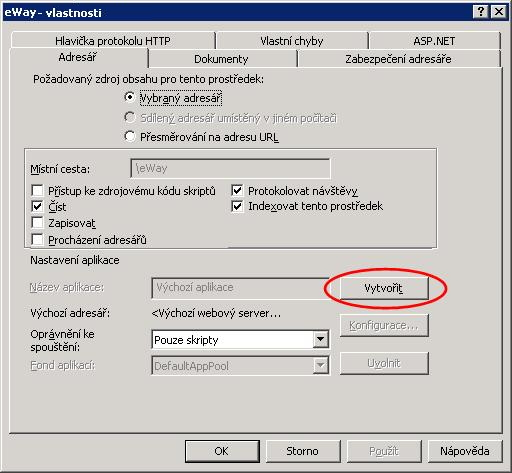This screenshot has width=512, height=473.
Task: Toggle Protokolovat návštěvy checkbox
Action: [x=237, y=191]
